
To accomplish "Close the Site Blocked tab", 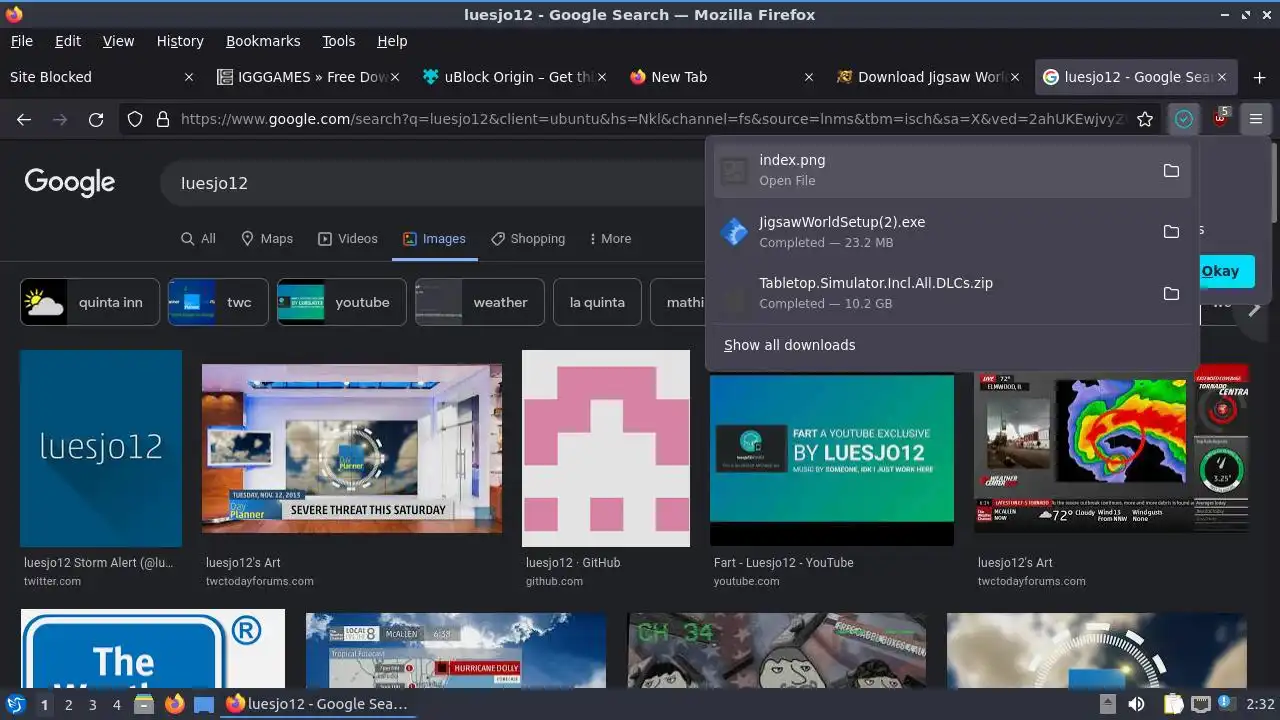I will [189, 77].
